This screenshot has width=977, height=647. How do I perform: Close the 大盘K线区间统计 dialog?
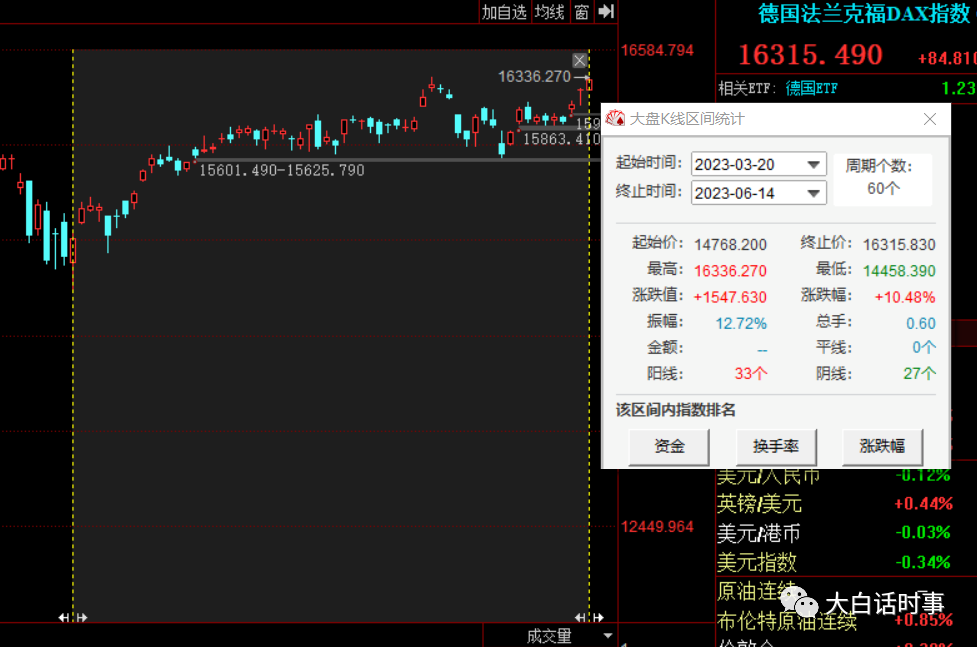tap(930, 119)
